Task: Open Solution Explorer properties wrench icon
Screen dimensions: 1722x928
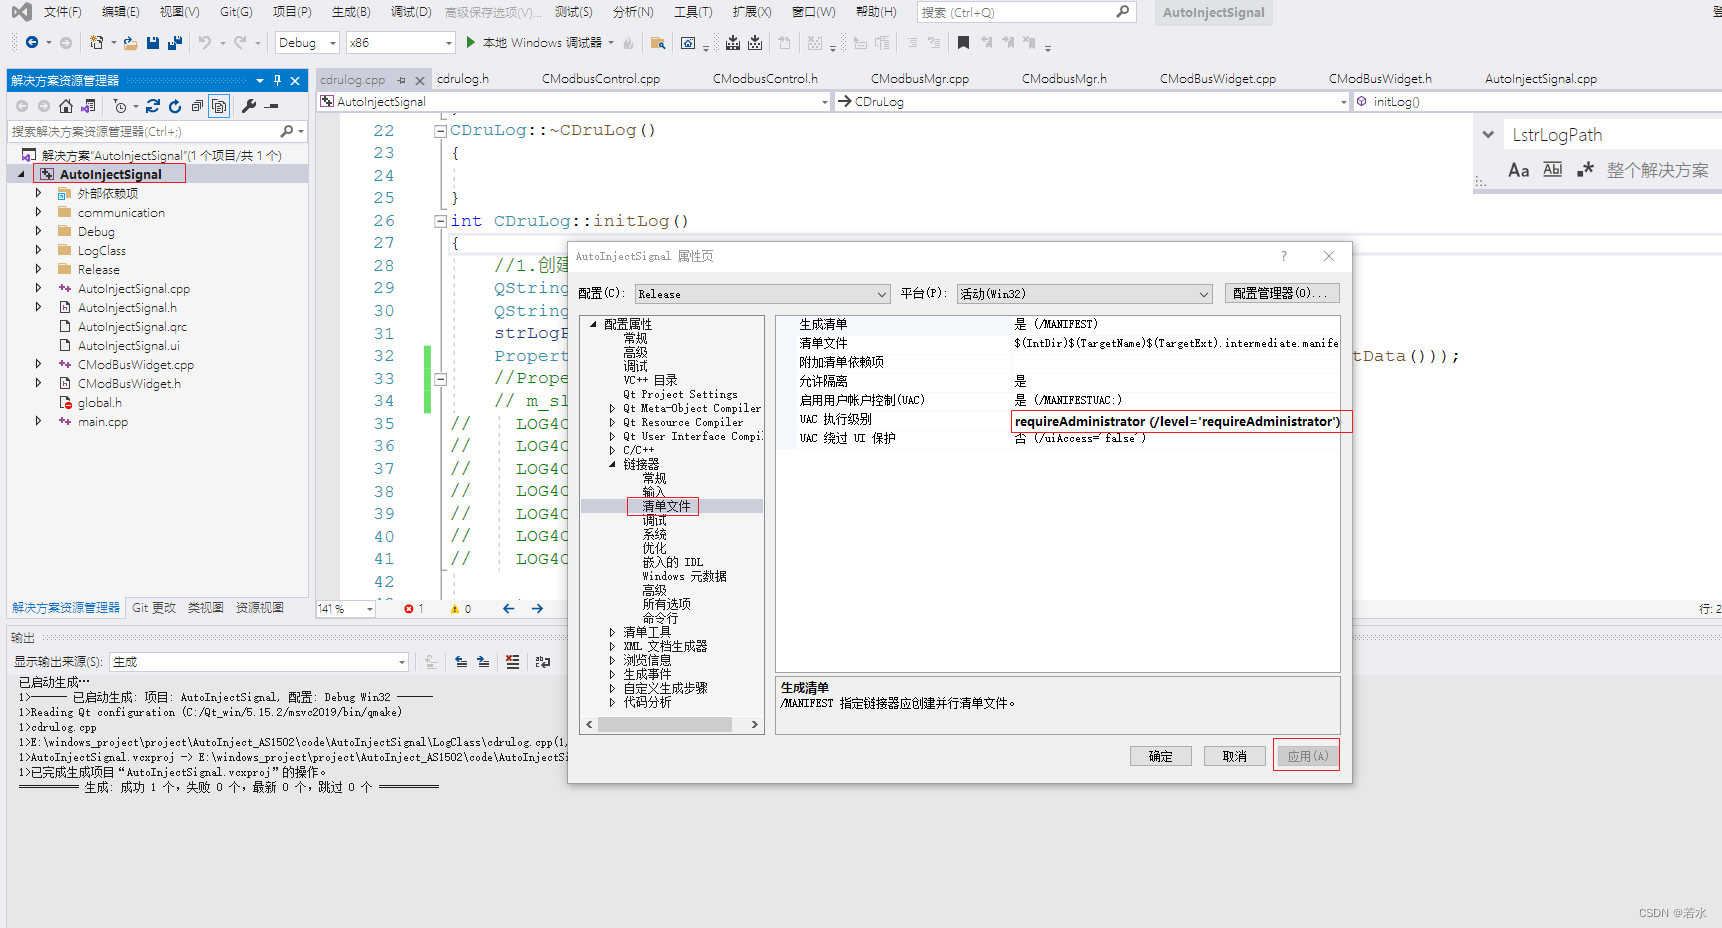Action: click(x=250, y=107)
